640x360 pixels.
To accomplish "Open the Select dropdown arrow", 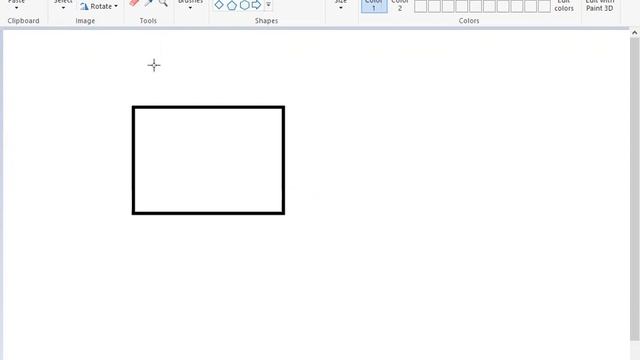I will coord(63,8).
